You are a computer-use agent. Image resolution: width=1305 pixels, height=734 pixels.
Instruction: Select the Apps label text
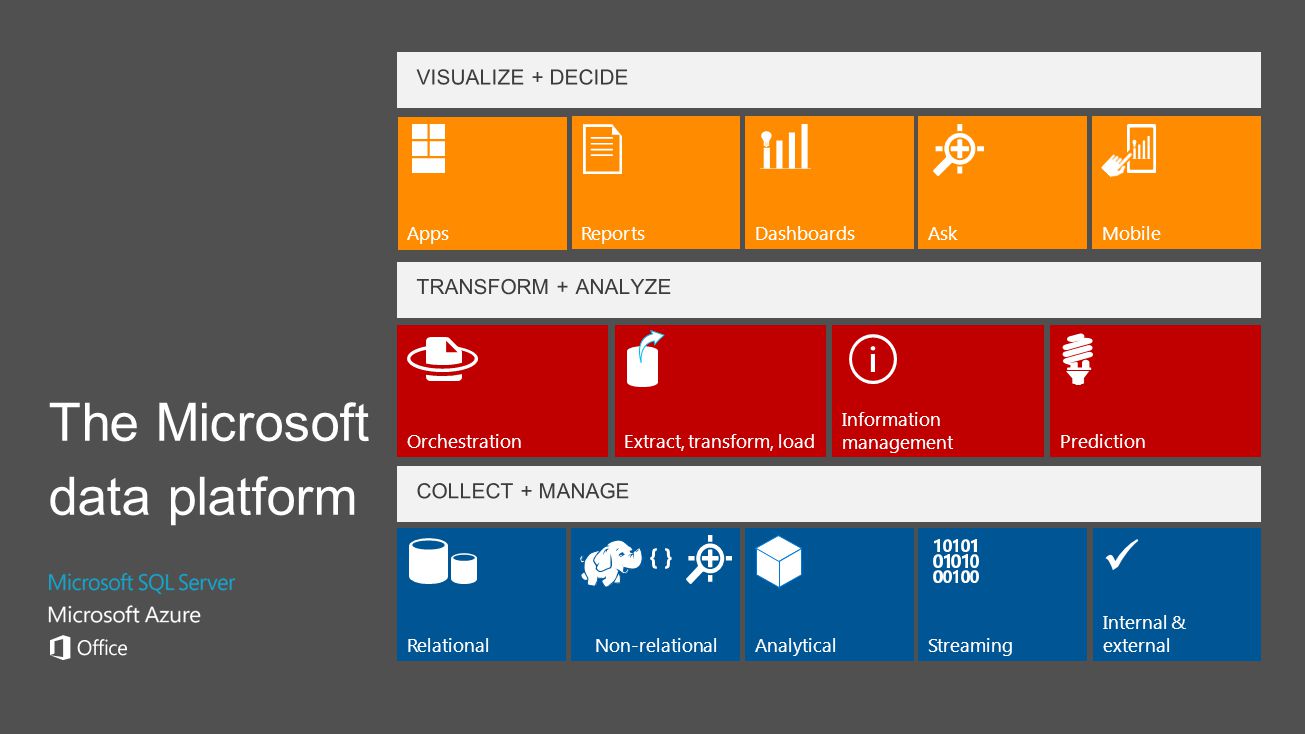[x=428, y=234]
